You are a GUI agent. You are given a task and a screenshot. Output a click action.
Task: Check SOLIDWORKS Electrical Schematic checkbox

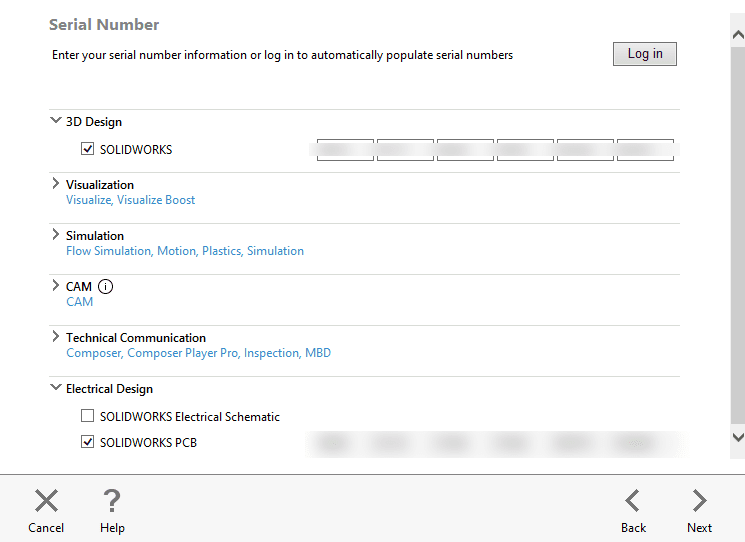pyautogui.click(x=87, y=416)
